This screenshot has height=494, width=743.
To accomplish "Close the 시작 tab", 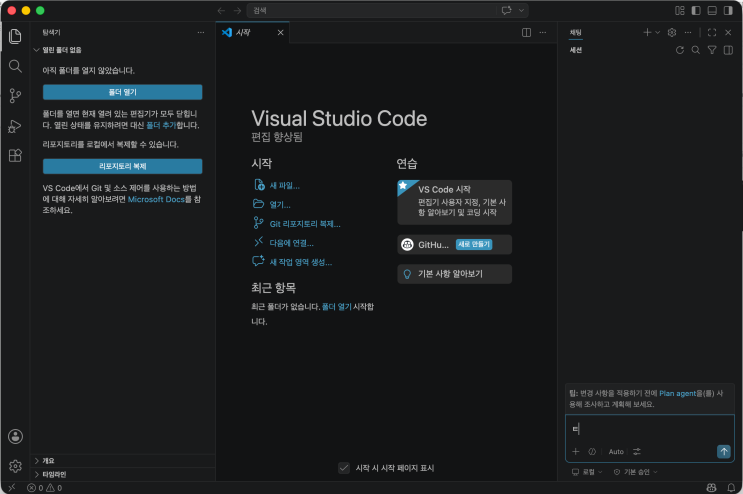I will [x=281, y=32].
